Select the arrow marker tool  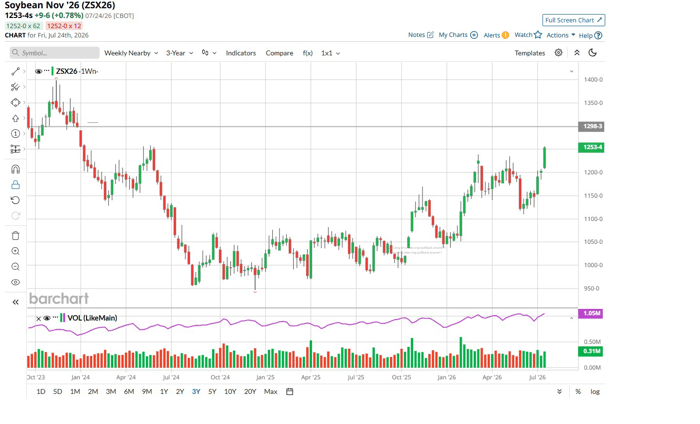(16, 118)
